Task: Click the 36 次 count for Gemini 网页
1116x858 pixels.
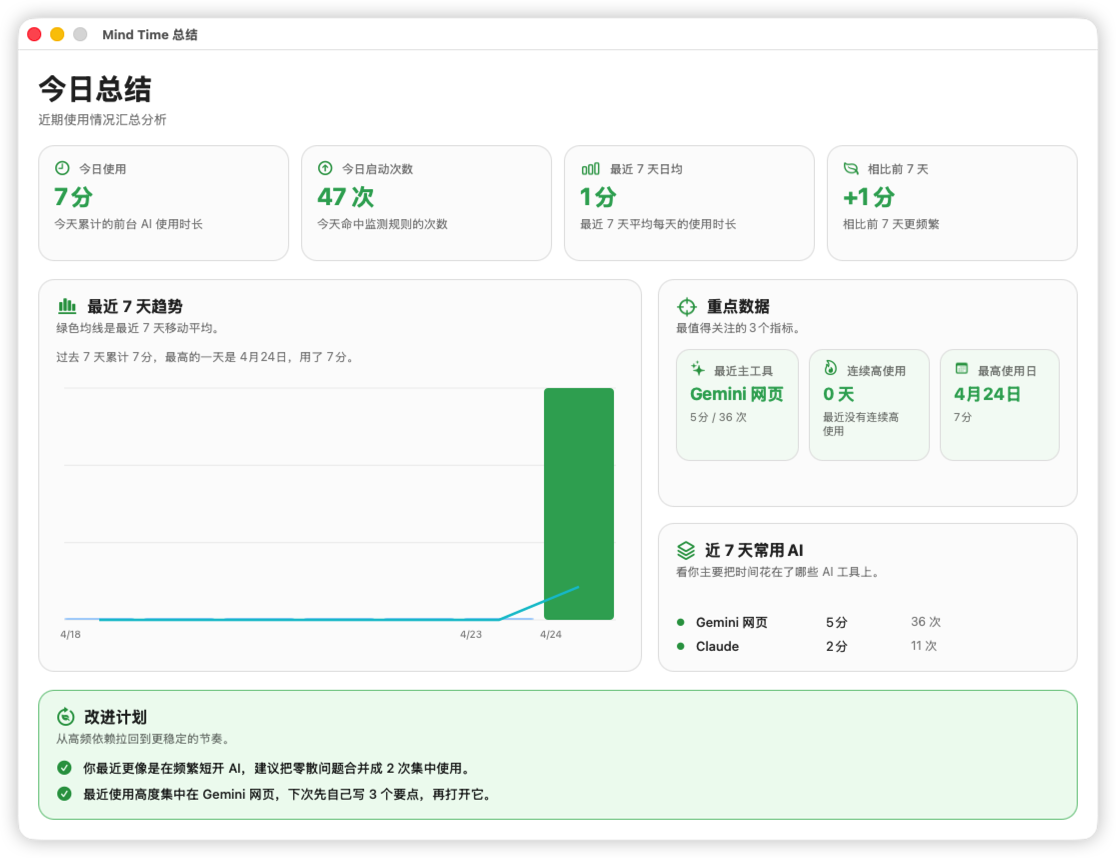Action: 926,622
